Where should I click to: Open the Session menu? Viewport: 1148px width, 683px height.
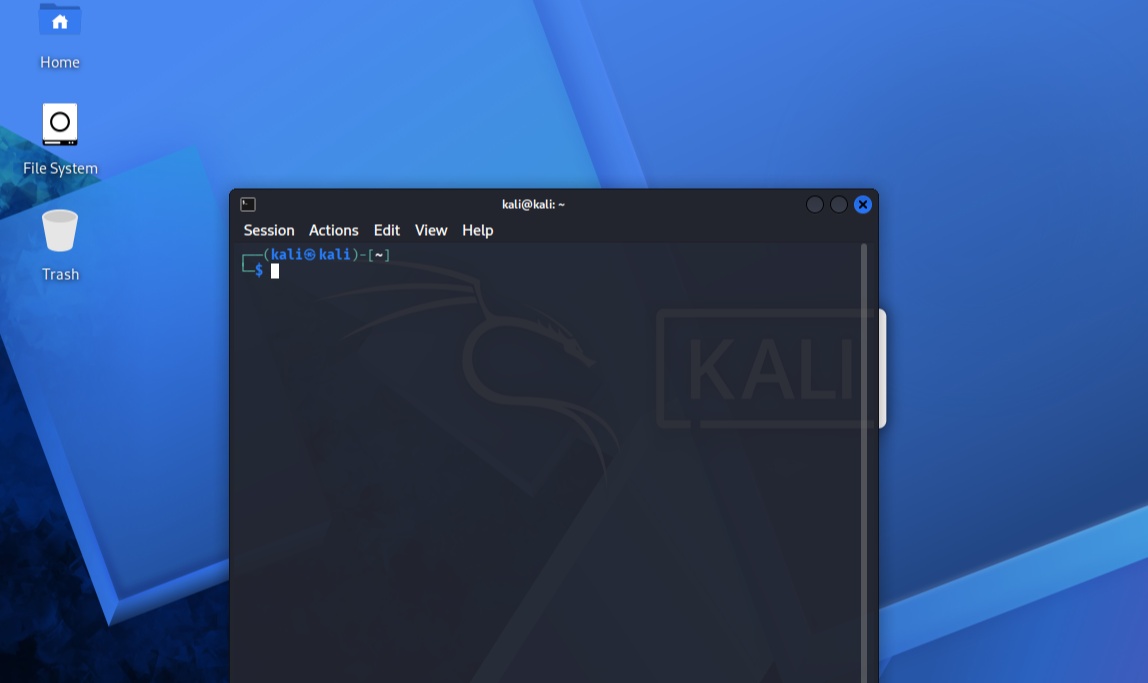269,230
